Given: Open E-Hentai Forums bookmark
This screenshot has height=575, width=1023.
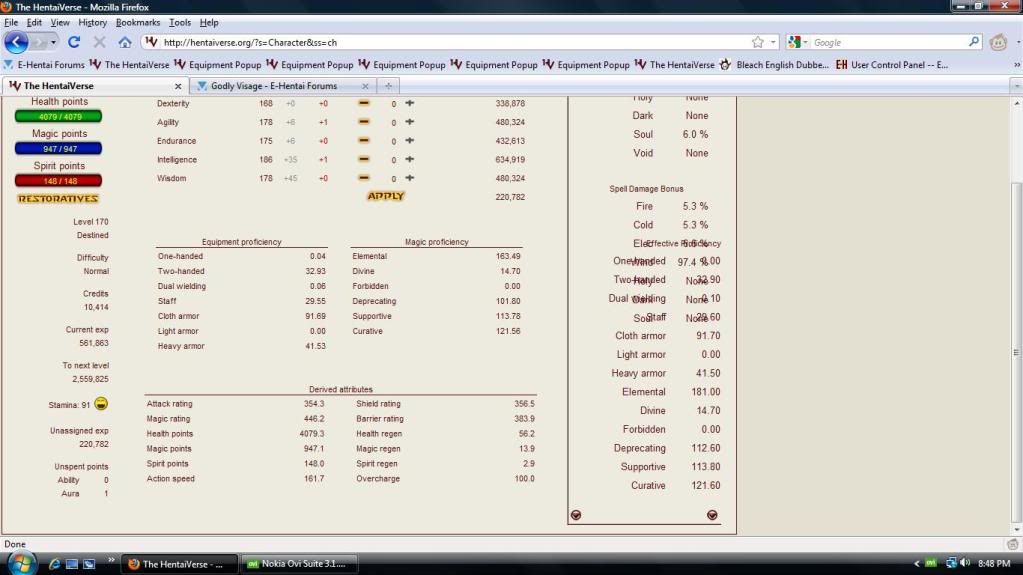Looking at the screenshot, I should click(44, 65).
